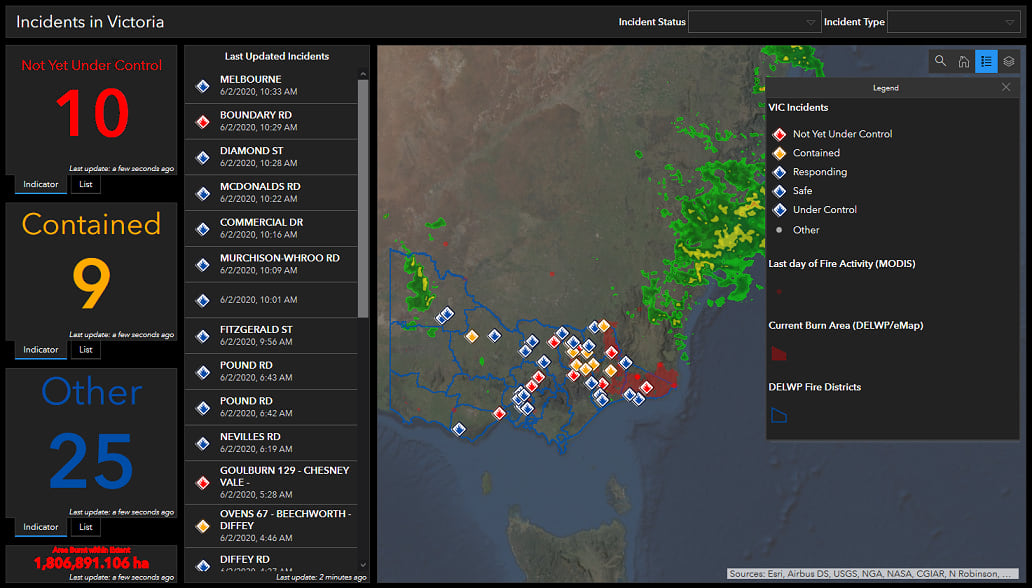Click the Other grey dot legend symbol

779,230
